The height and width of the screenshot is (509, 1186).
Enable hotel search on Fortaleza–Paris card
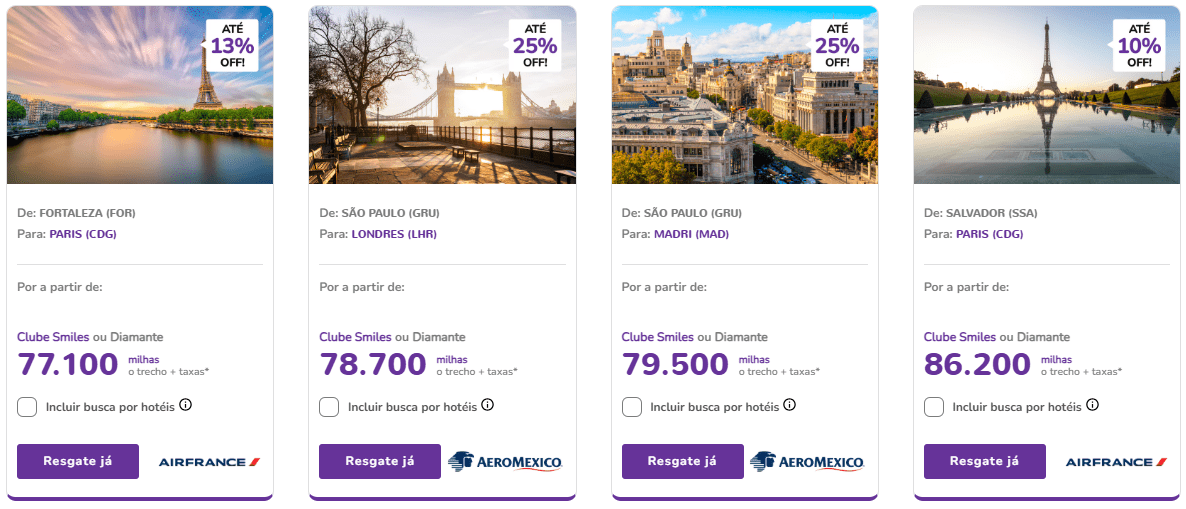[x=28, y=407]
